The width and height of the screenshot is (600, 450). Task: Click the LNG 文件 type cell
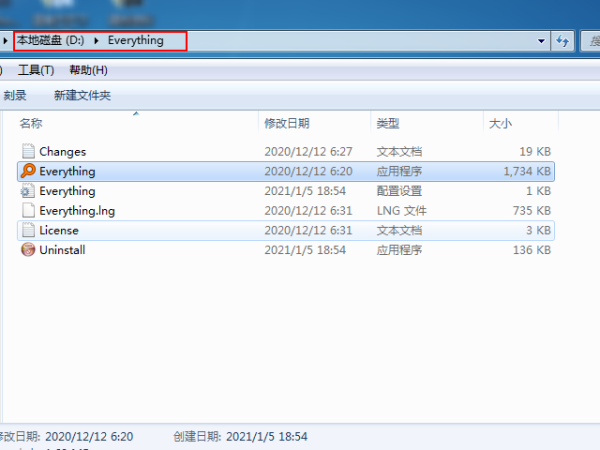pyautogui.click(x=401, y=211)
